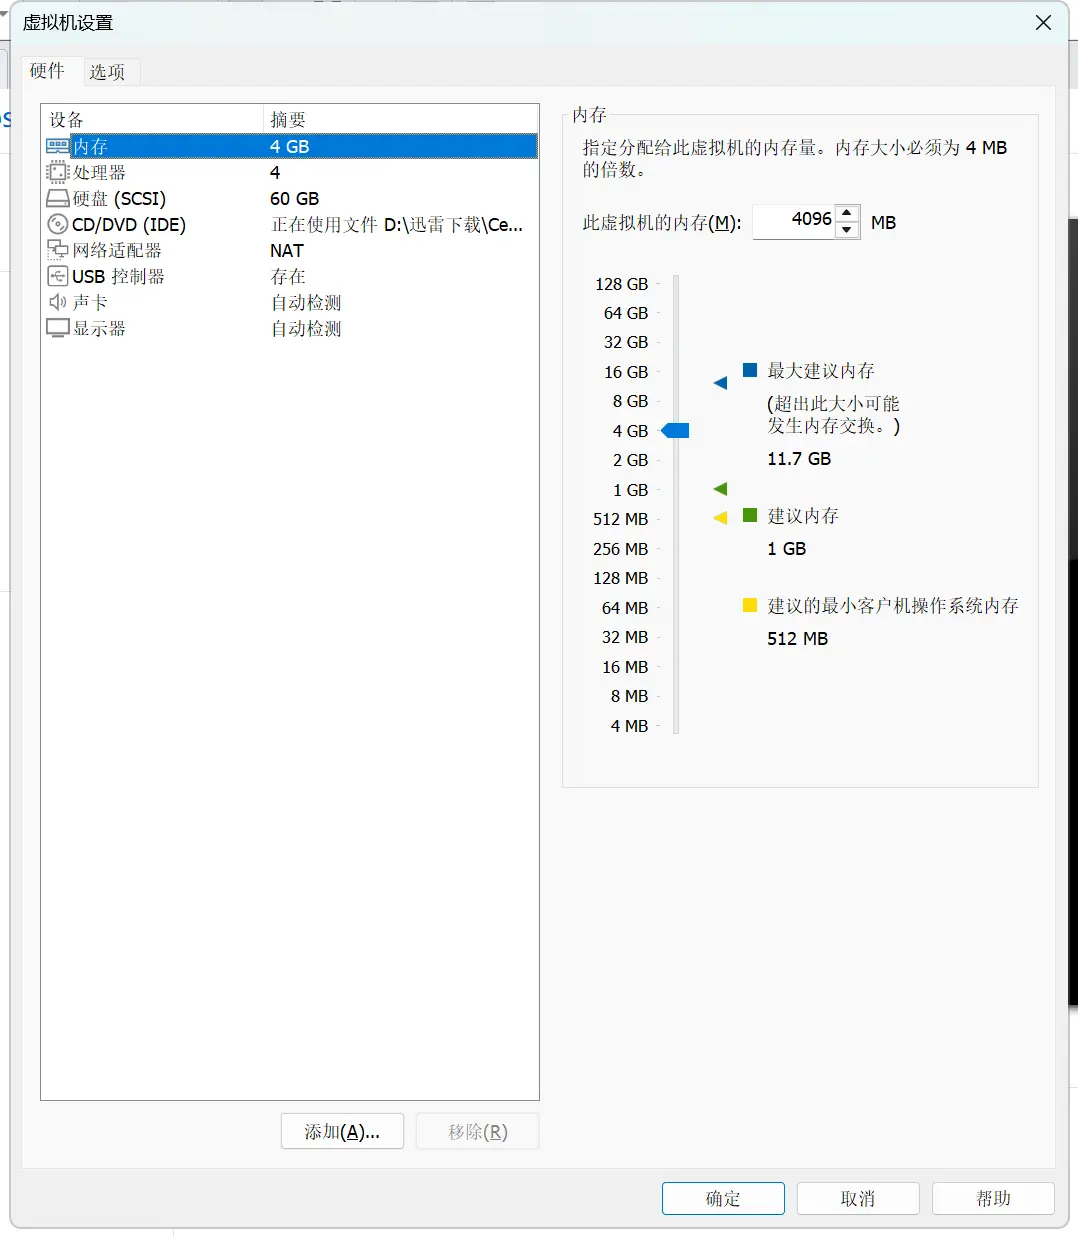This screenshot has height=1237, width=1078.
Task: Click the processor summary value 4
Action: [275, 172]
